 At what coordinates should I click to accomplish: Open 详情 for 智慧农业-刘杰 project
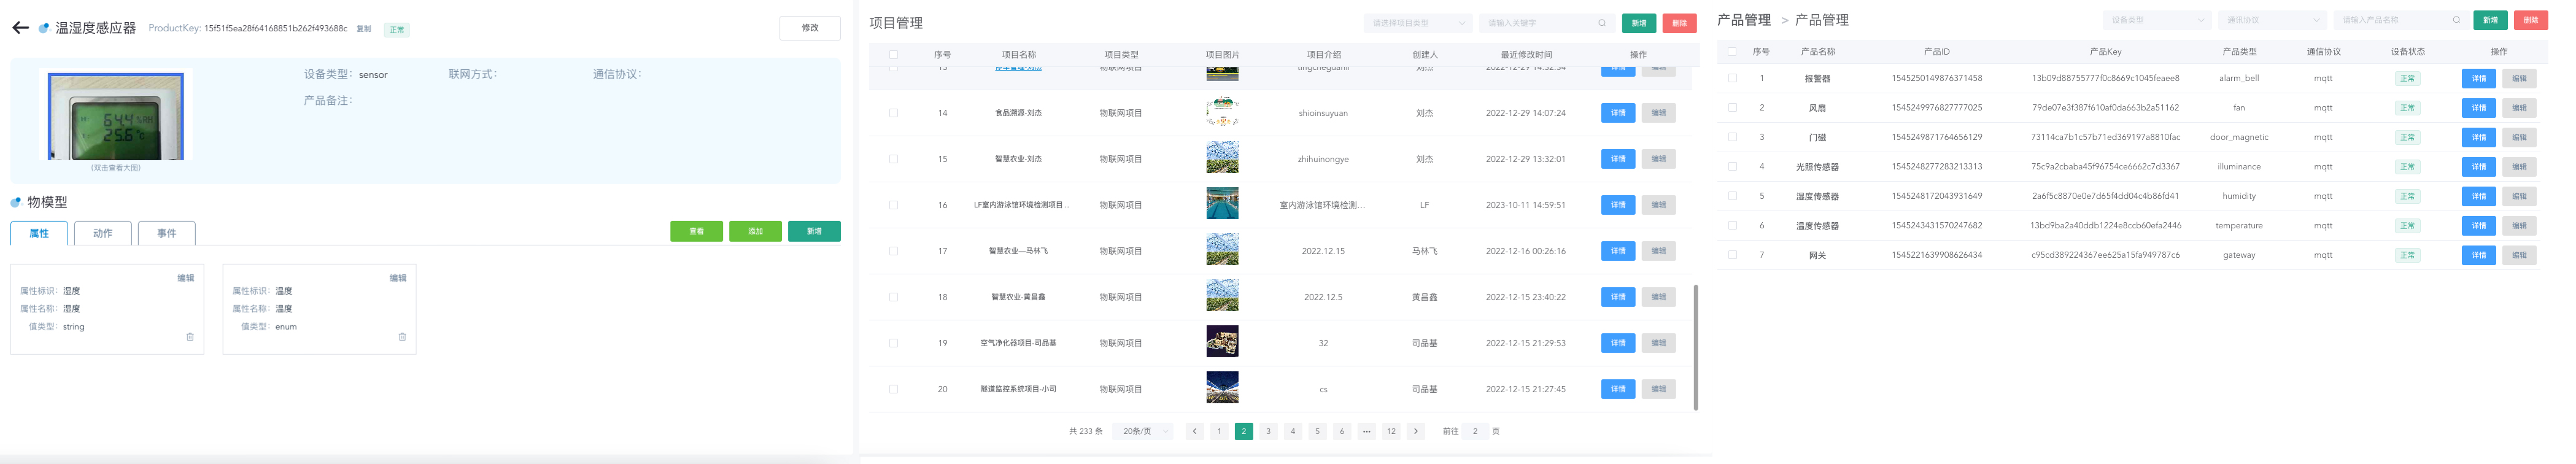tap(1618, 159)
